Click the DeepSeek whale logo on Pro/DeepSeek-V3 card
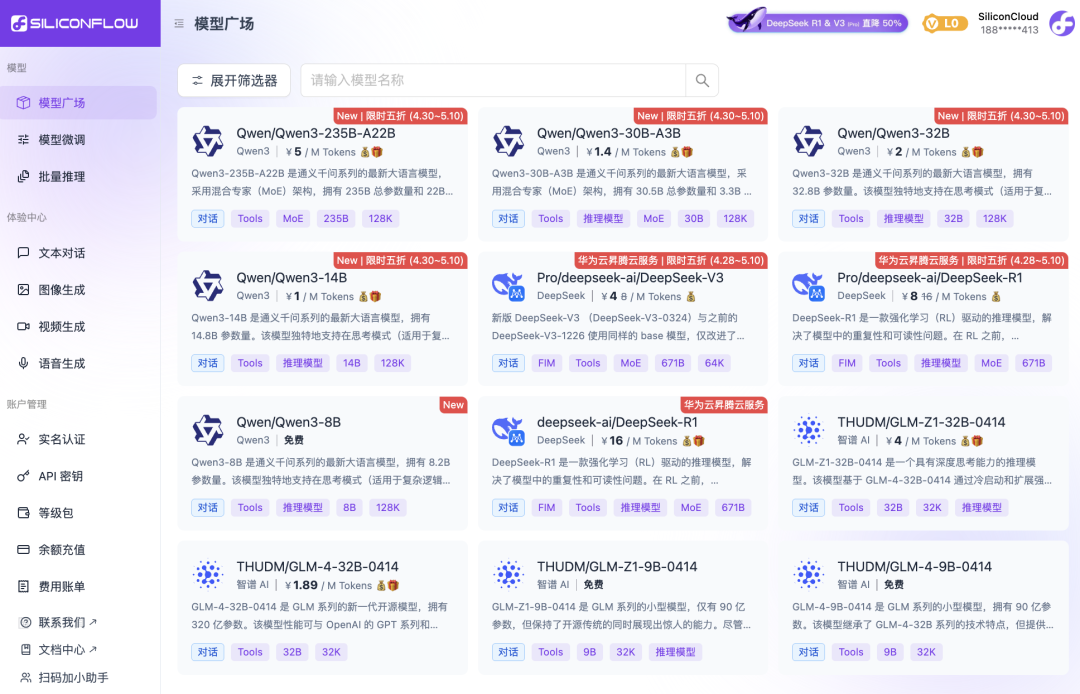 pyautogui.click(x=508, y=286)
